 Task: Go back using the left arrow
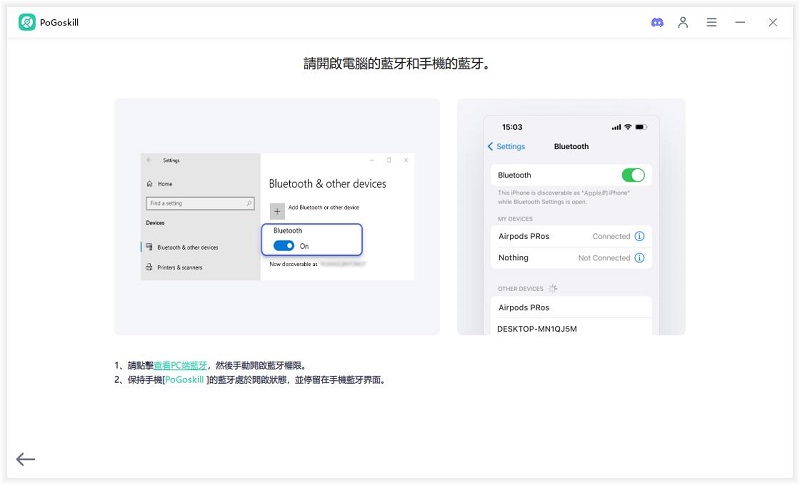pos(26,459)
